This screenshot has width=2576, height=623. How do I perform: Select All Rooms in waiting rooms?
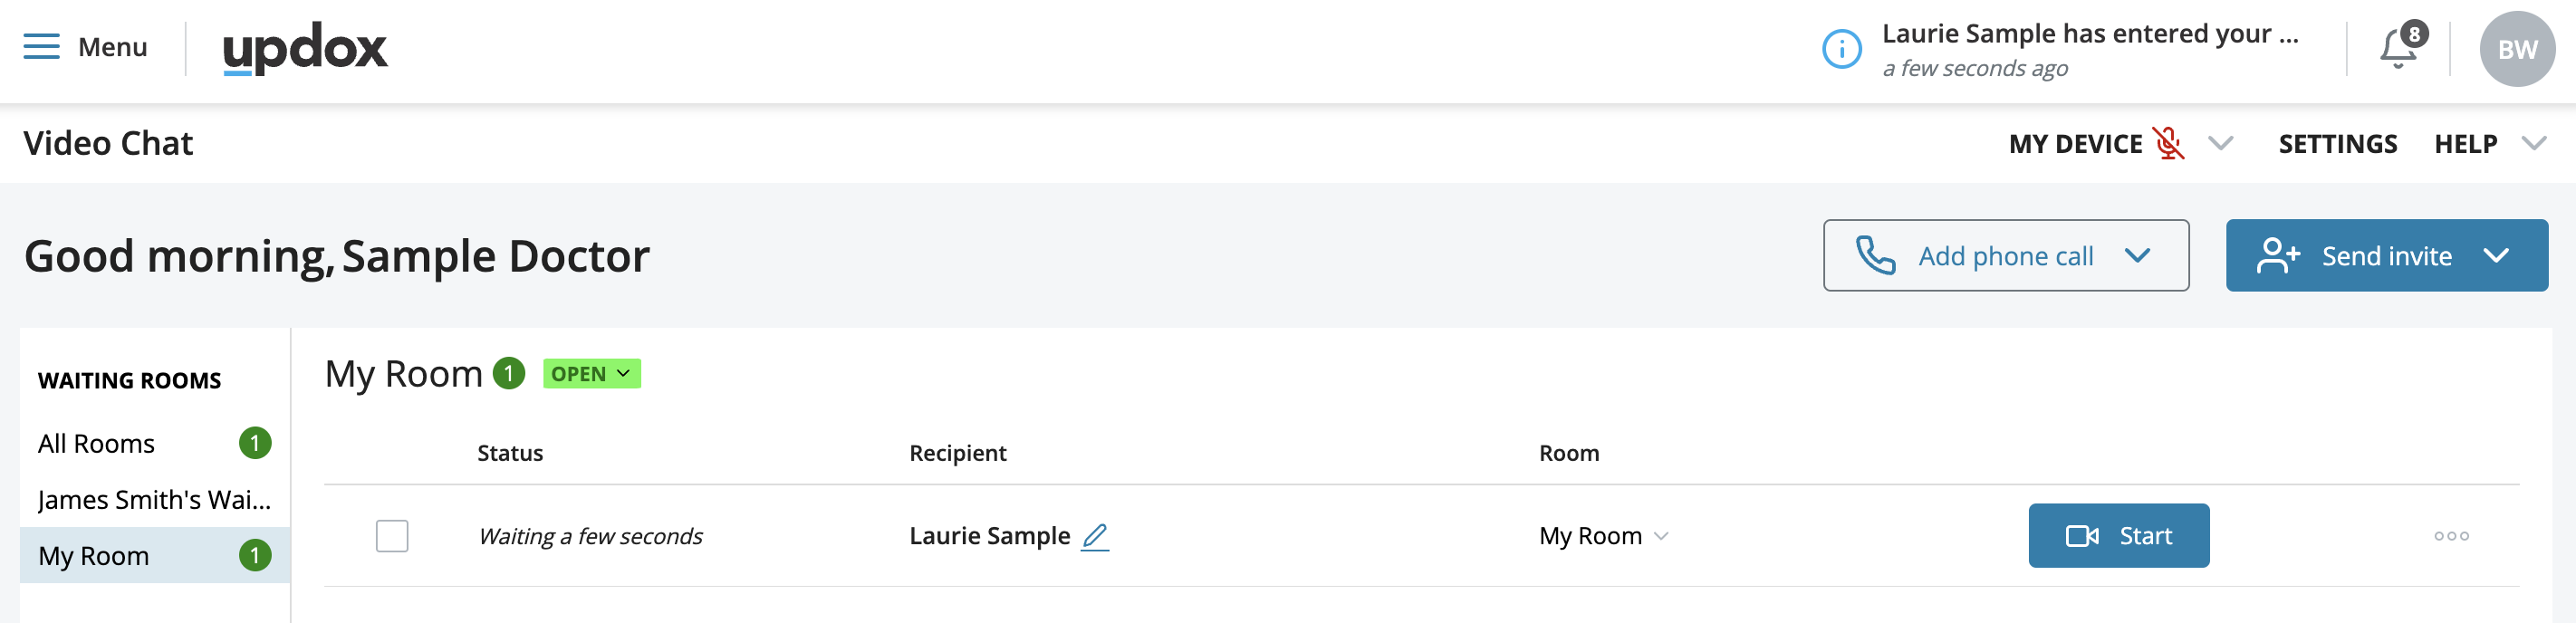pyautogui.click(x=97, y=444)
